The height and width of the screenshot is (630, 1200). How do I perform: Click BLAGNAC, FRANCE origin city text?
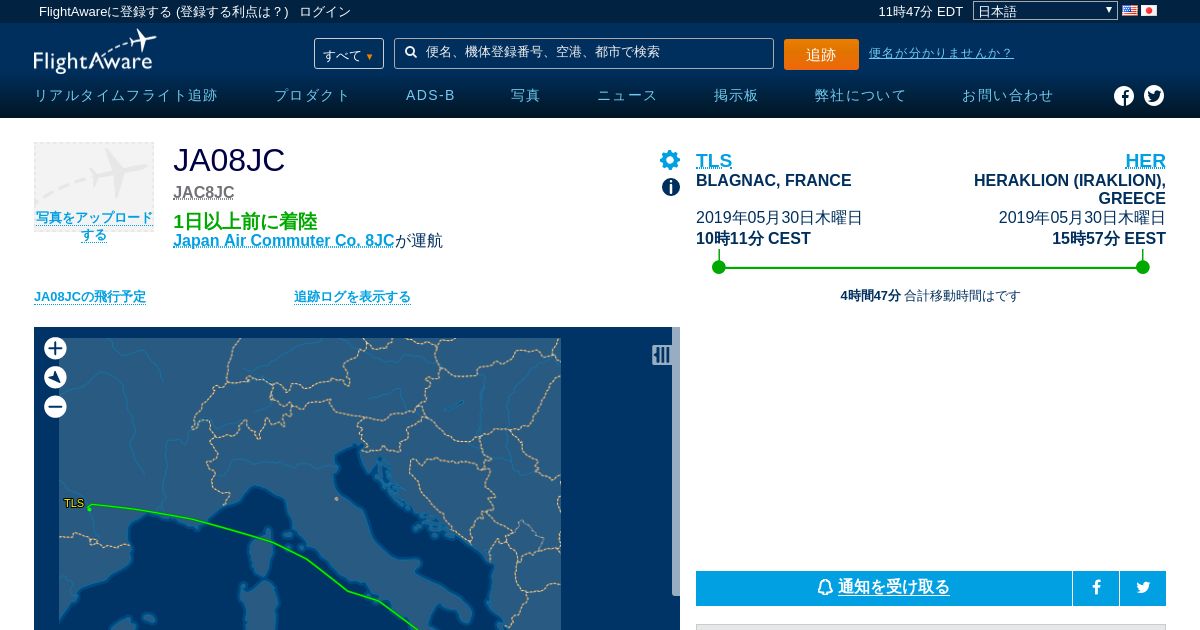774,181
